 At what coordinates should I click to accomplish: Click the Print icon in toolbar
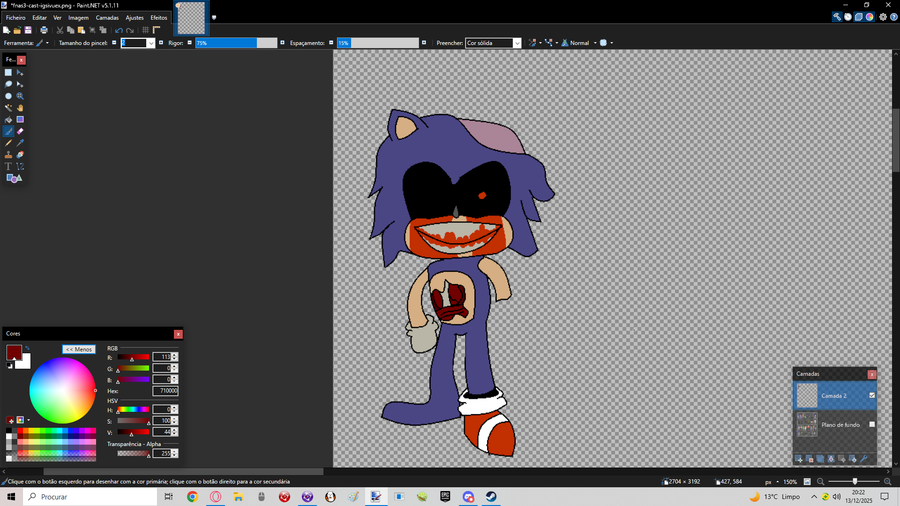[44, 30]
